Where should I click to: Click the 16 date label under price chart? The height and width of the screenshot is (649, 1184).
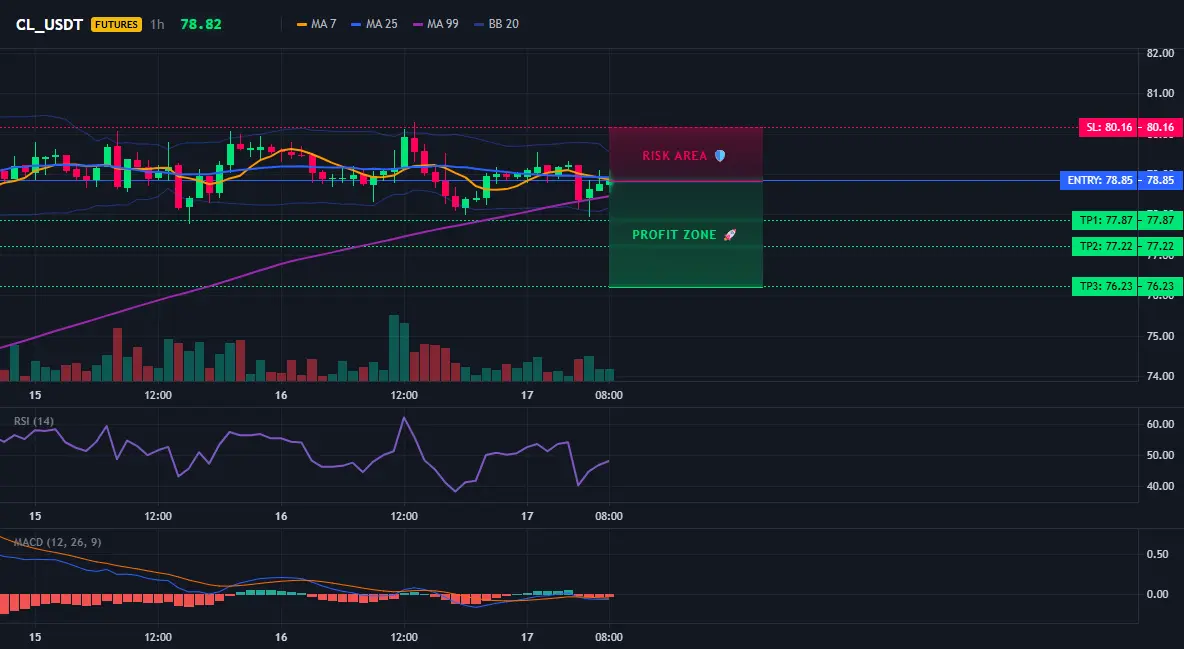(x=281, y=395)
